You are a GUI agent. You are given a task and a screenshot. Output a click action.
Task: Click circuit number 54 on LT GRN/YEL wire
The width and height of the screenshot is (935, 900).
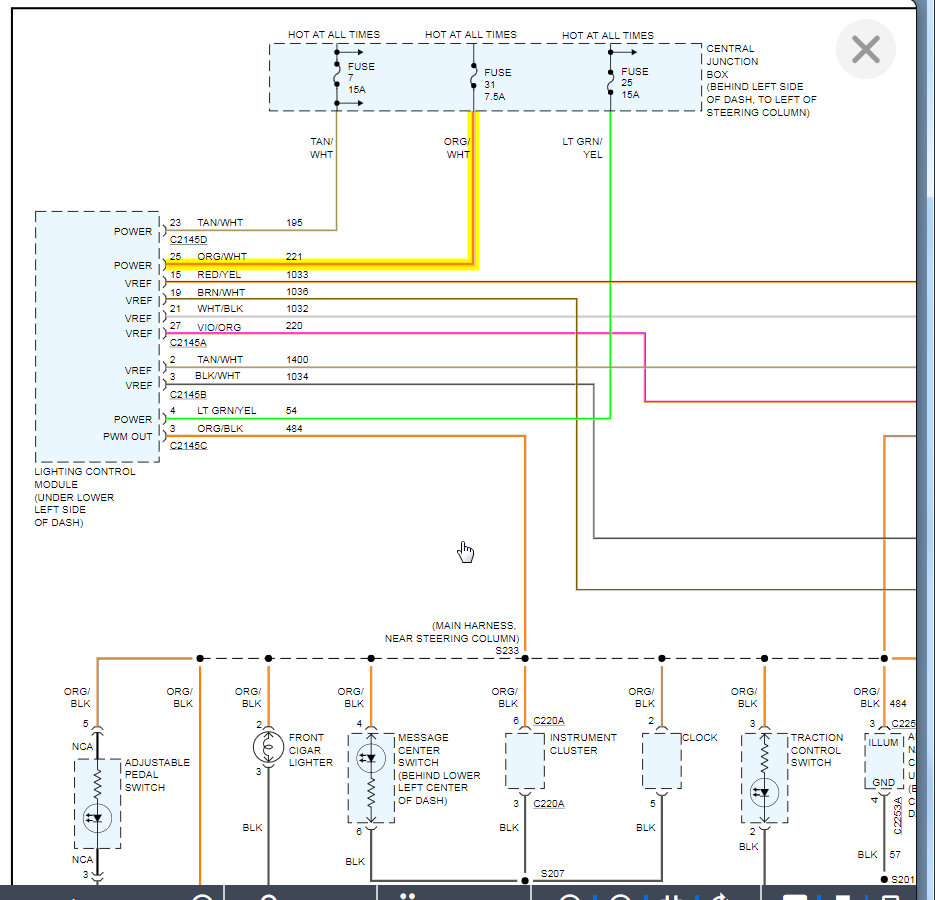click(291, 410)
